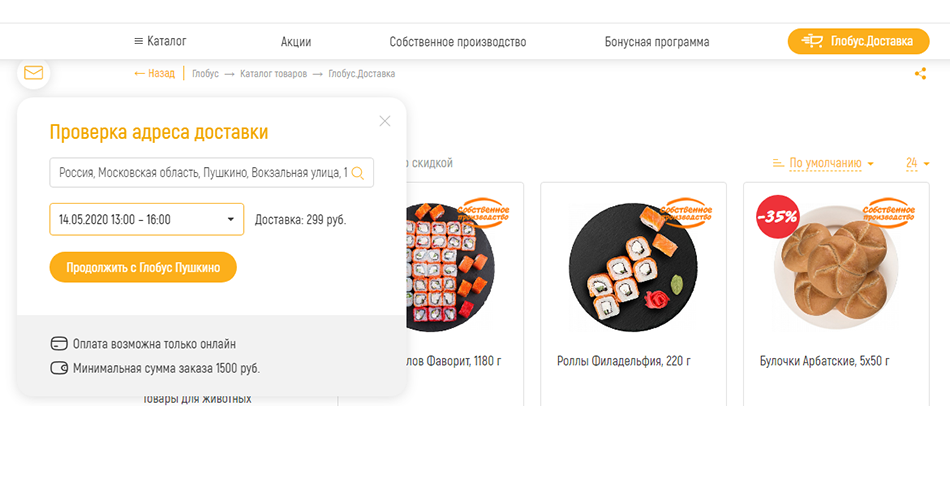Image resolution: width=950 pixels, height=477 pixels.
Task: Open the 24 items per page dropdown
Action: 917,163
